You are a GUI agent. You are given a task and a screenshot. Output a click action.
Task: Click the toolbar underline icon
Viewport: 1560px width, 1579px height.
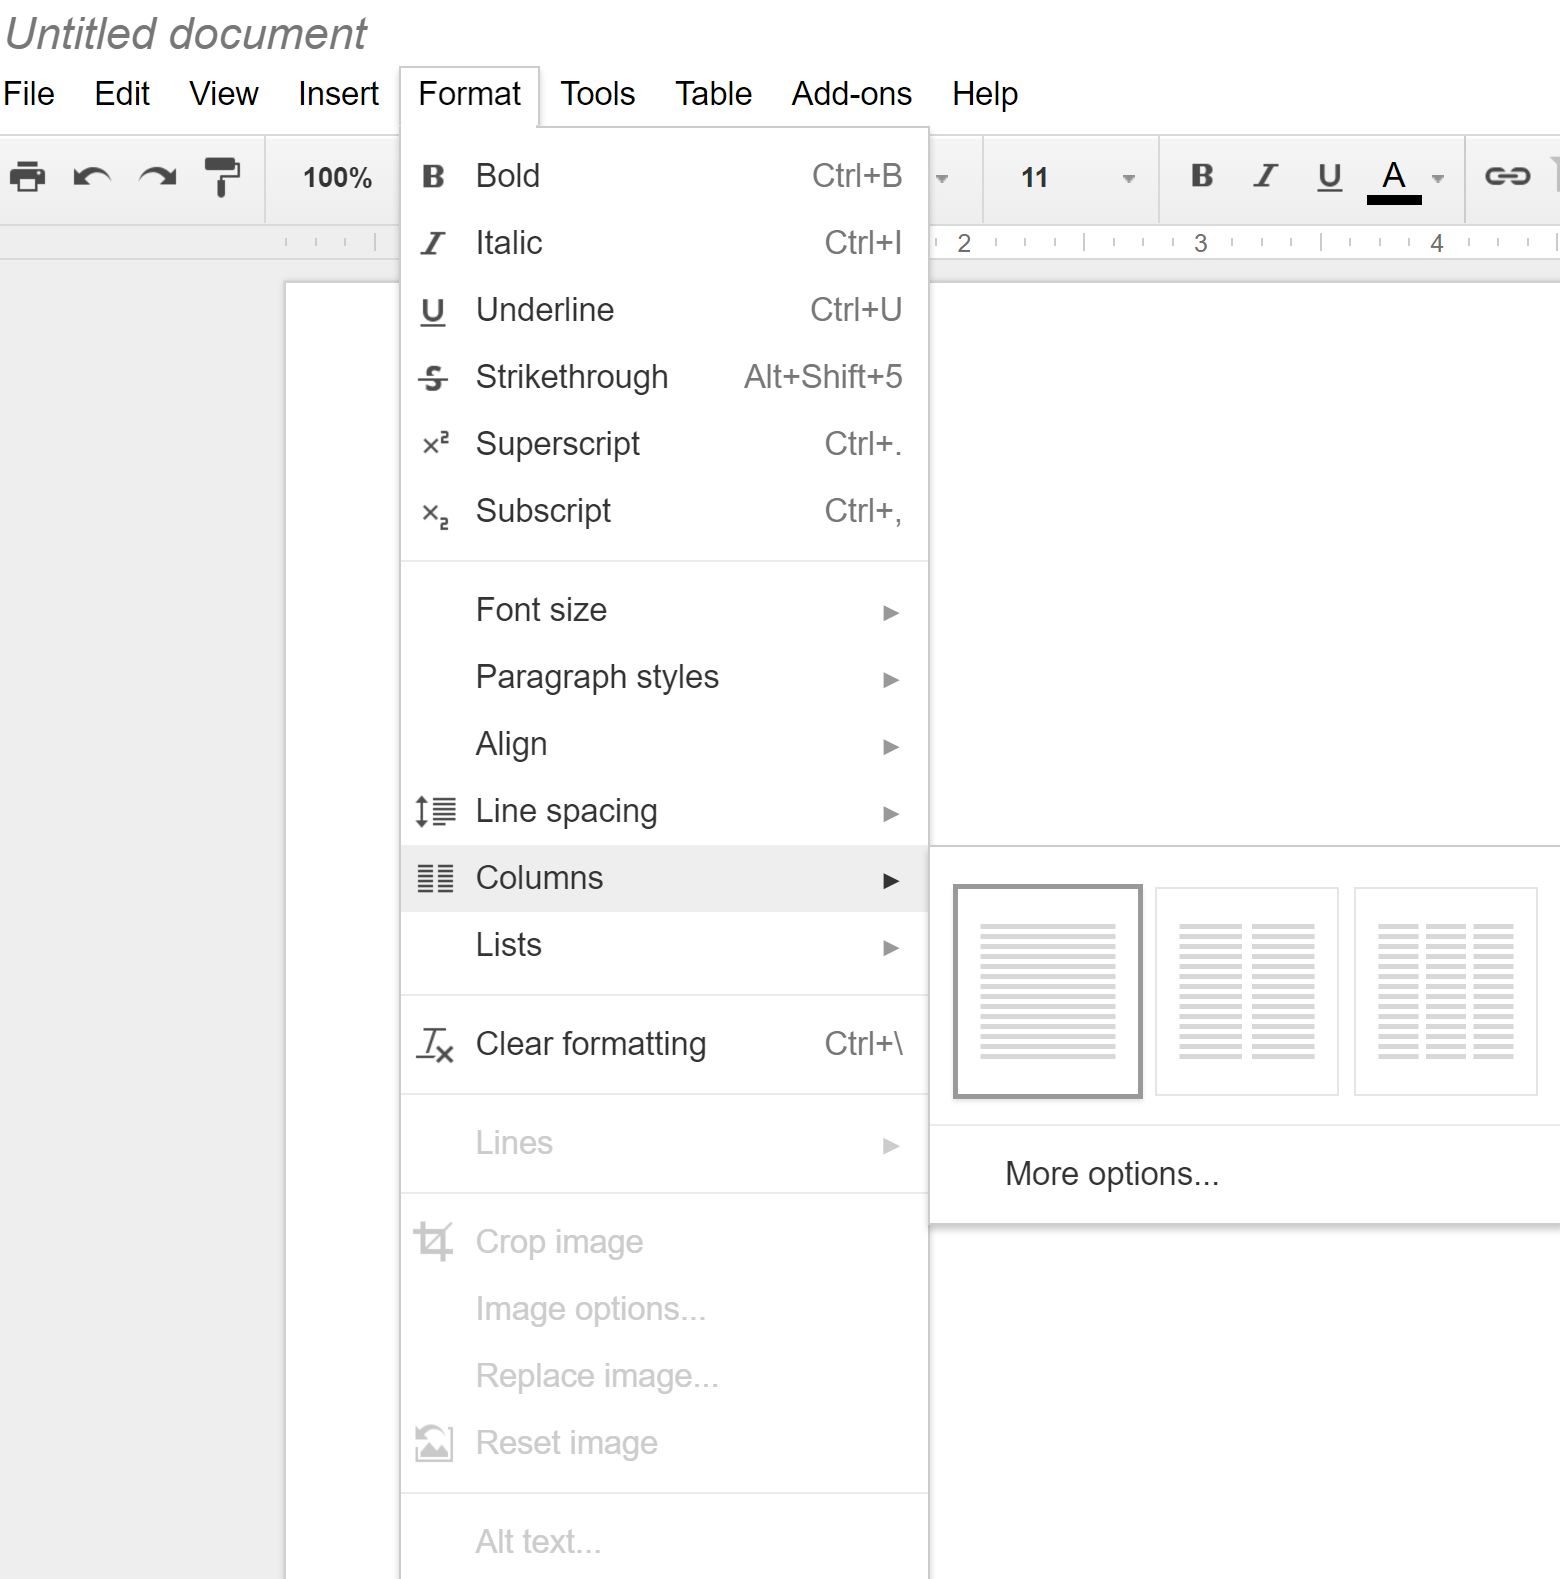[1329, 177]
